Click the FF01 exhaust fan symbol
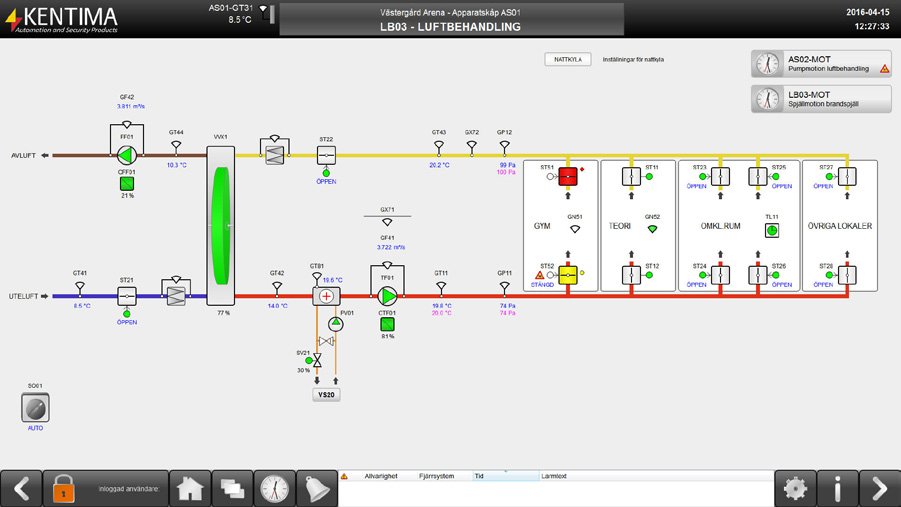901x507 pixels. click(x=126, y=155)
